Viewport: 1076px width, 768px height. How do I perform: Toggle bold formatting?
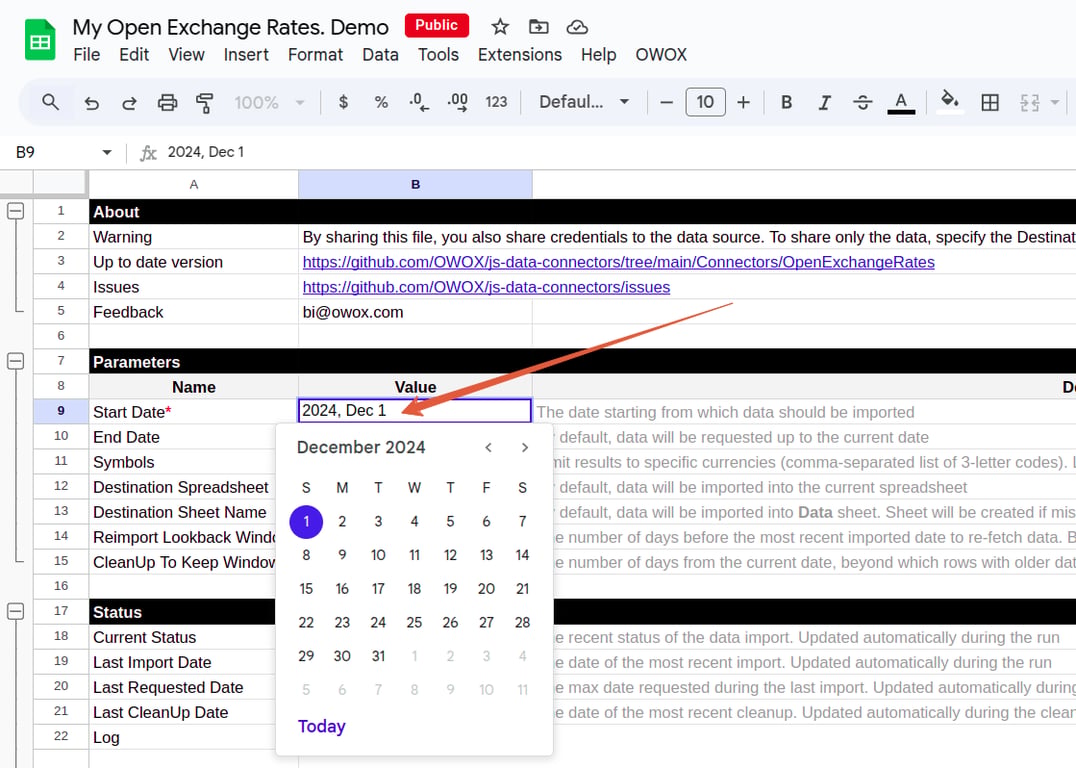[x=786, y=102]
